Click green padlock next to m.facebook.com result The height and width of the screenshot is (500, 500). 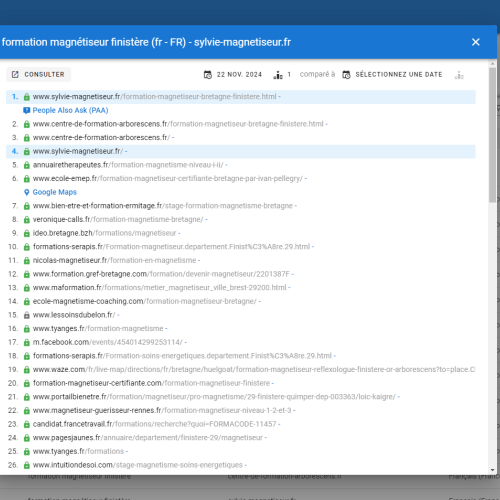pyautogui.click(x=27, y=342)
